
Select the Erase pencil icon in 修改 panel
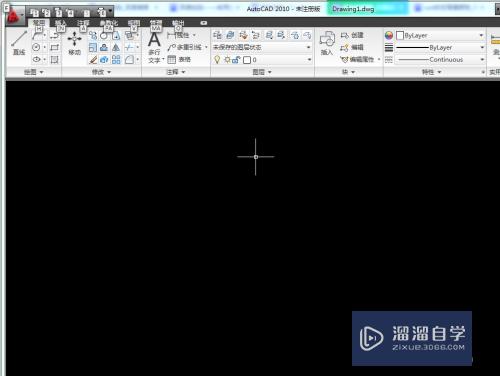(x=93, y=59)
